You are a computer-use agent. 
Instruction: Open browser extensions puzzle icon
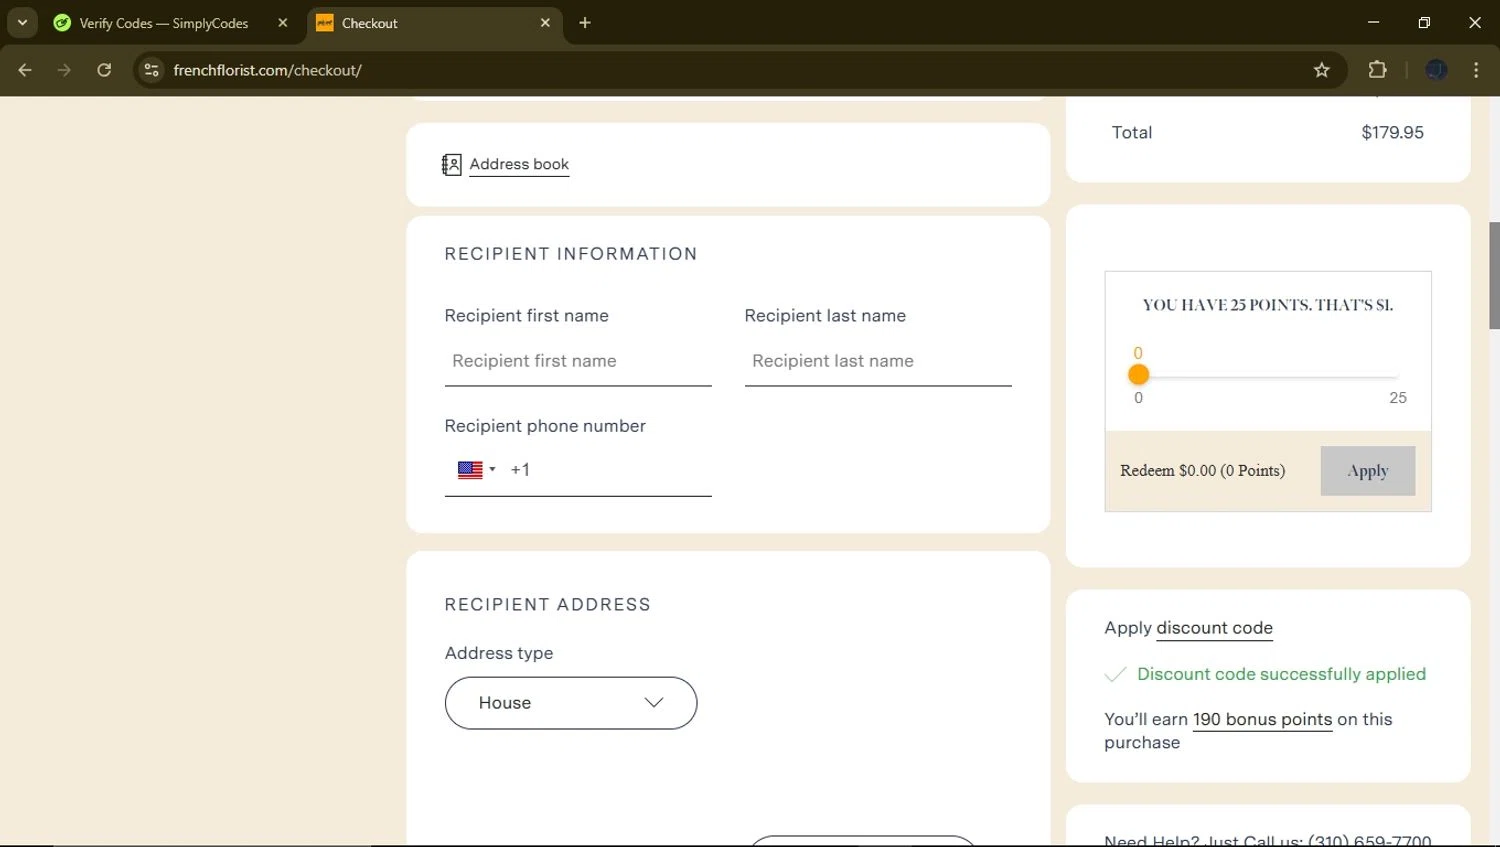click(x=1377, y=70)
